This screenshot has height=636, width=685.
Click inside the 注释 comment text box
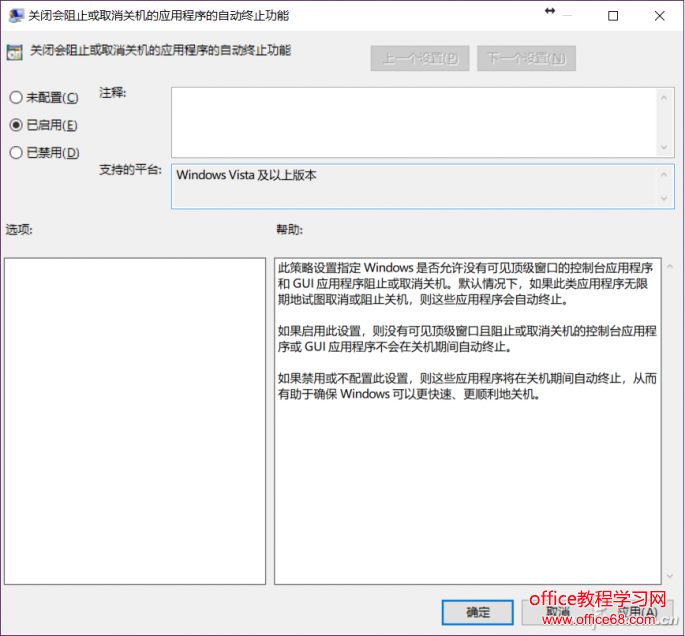coord(414,122)
